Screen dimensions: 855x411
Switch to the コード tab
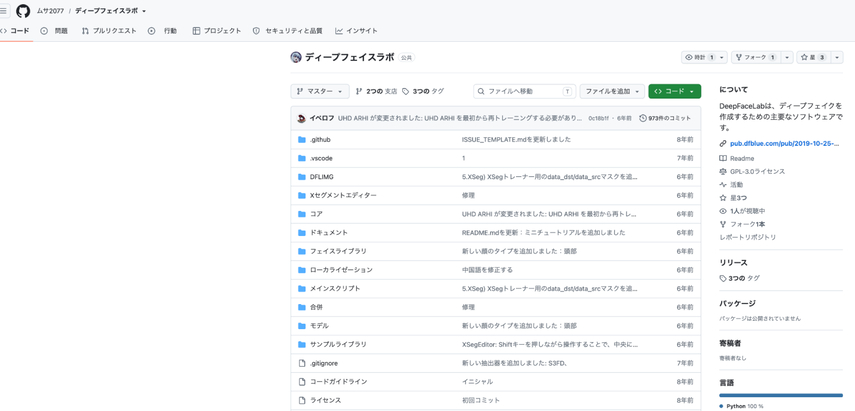click(15, 31)
